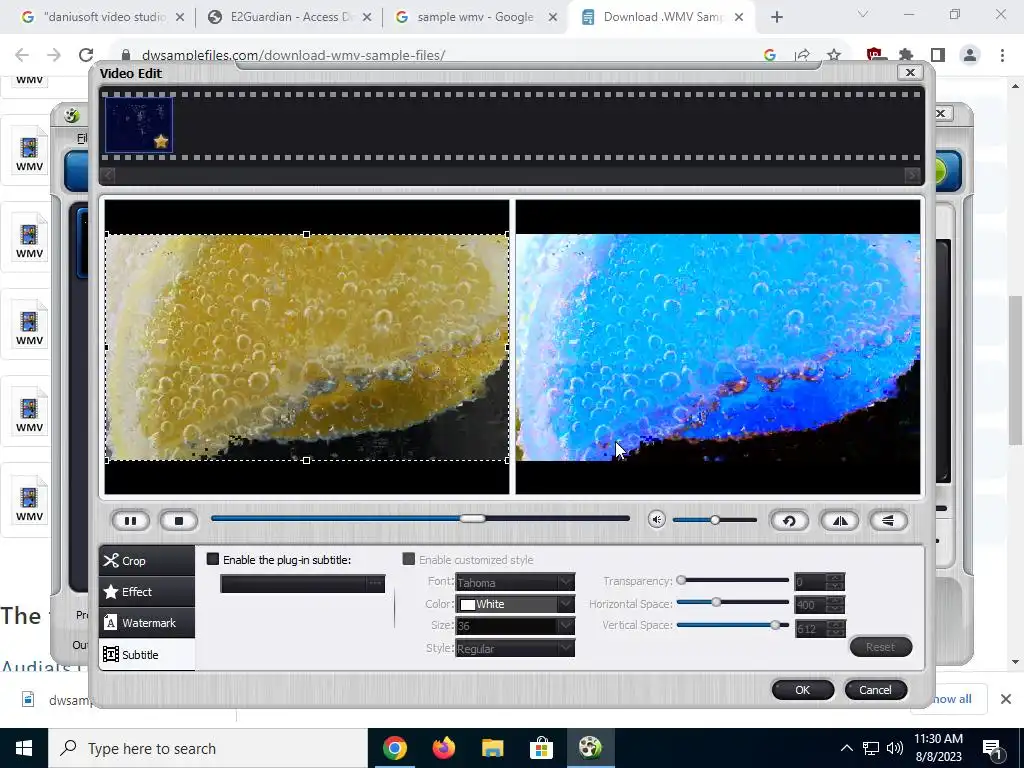1024x768 pixels.
Task: Reload the page in Chrome
Action: pos(86,56)
